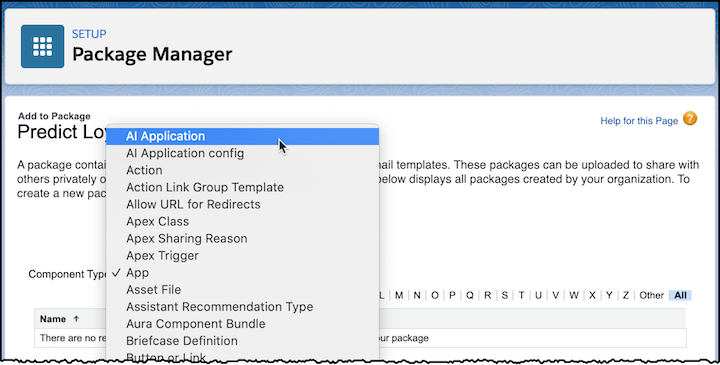Filter the list by letter P

click(x=452, y=295)
